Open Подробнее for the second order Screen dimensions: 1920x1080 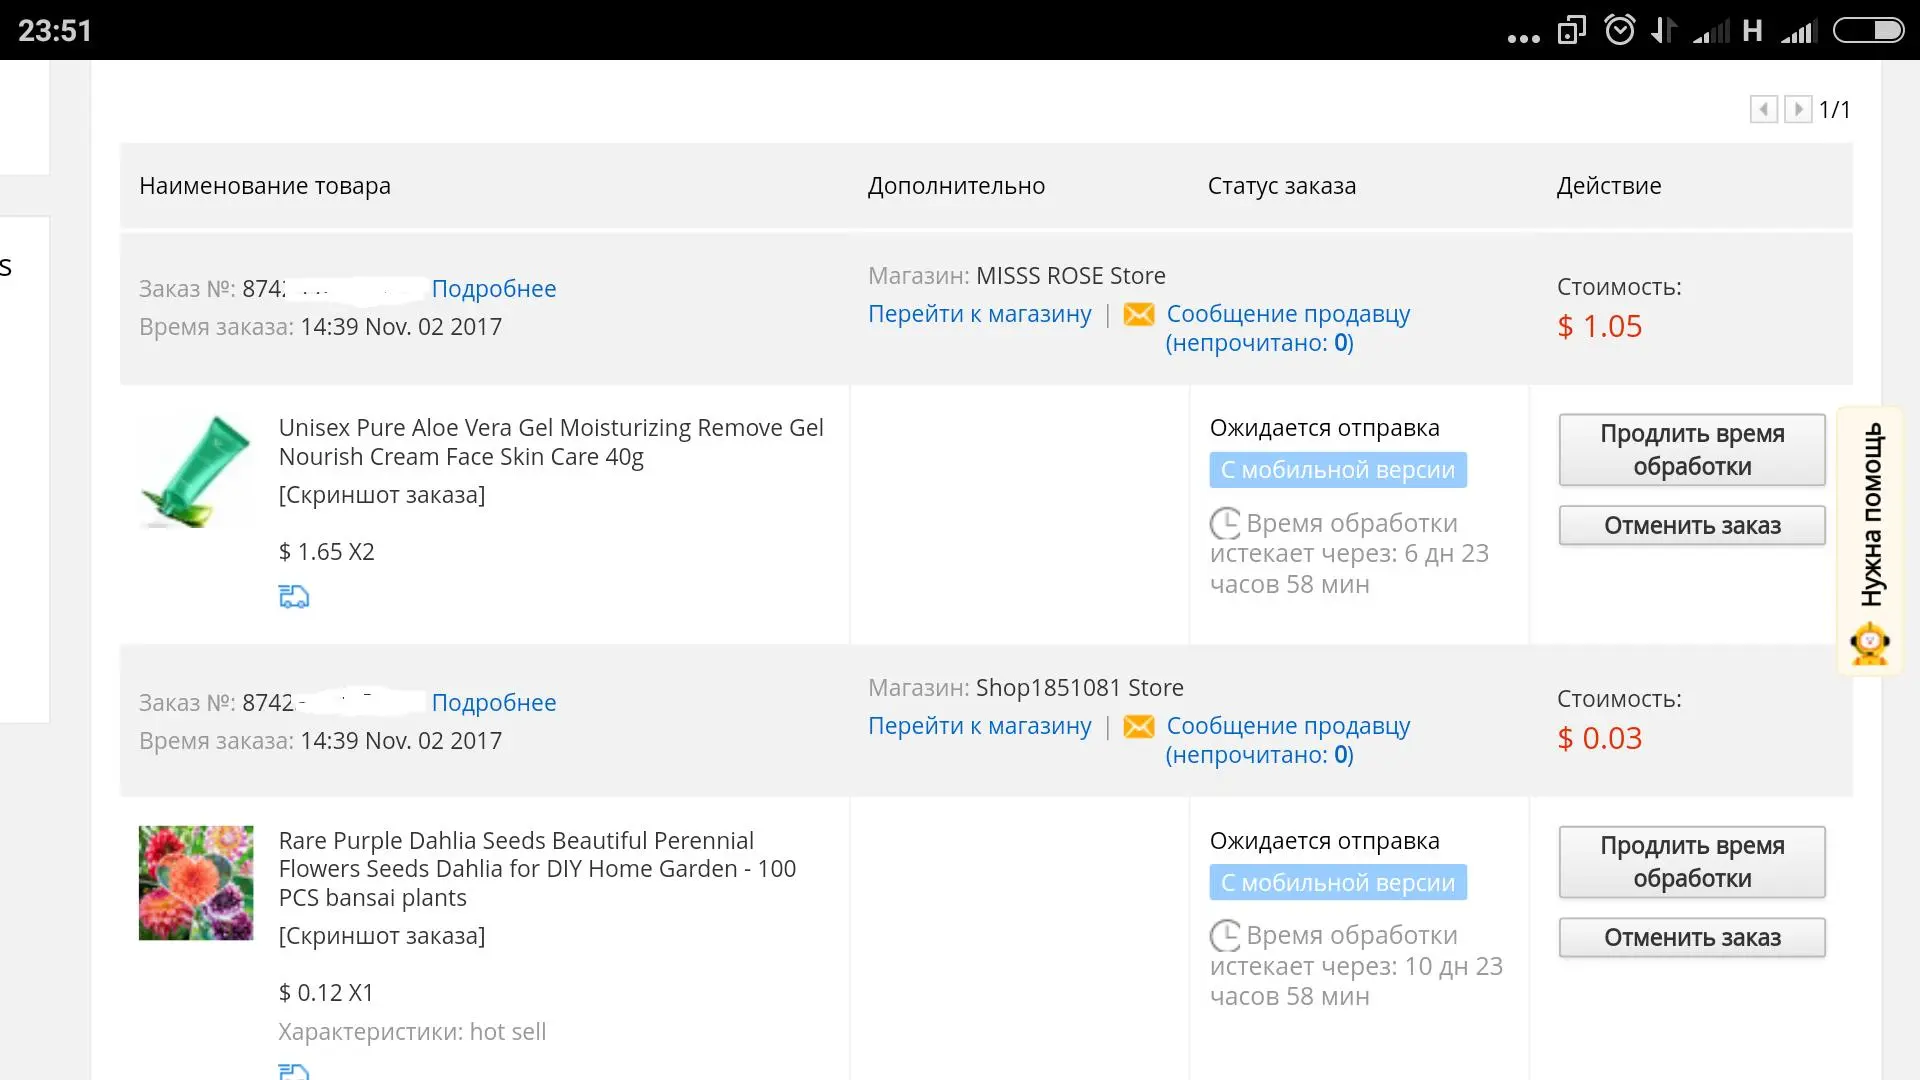494,703
